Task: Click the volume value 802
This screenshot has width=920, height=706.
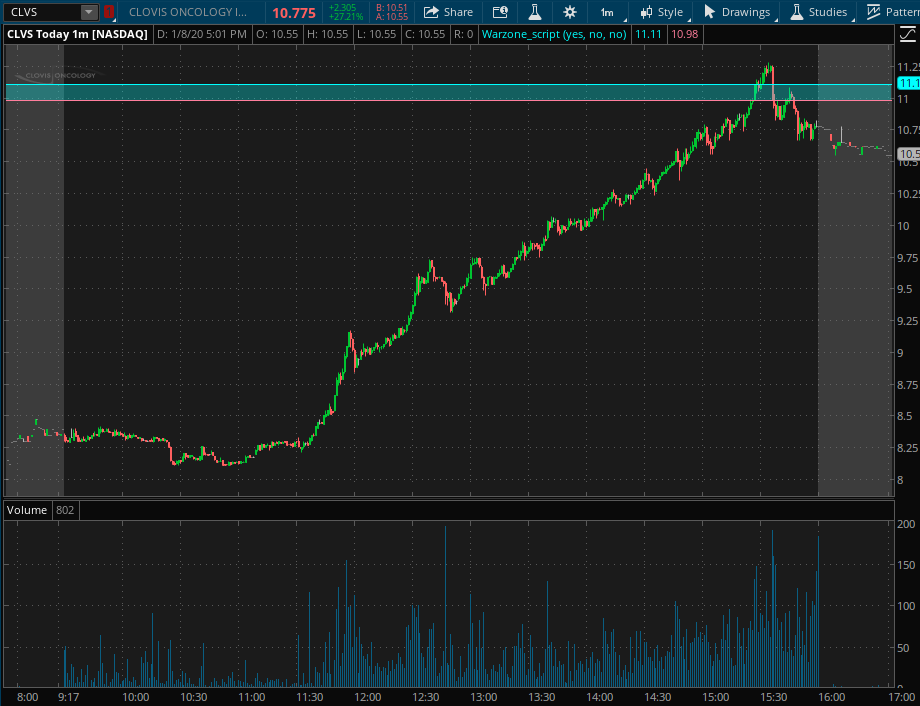Action: (x=65, y=510)
